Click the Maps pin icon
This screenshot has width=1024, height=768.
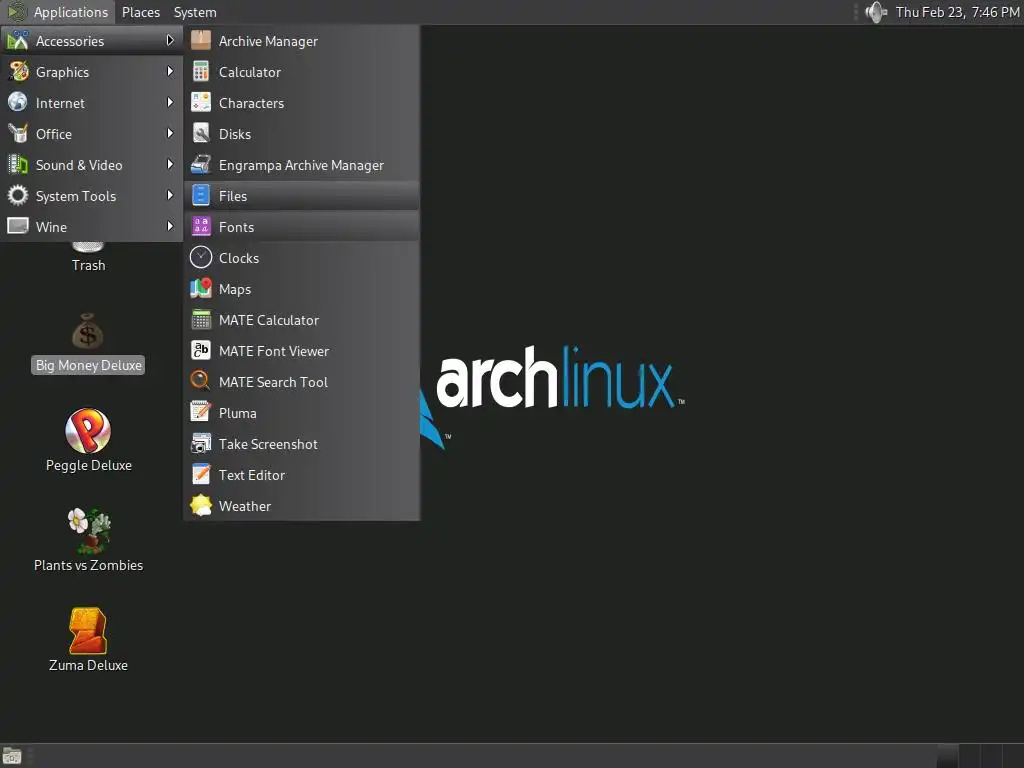[x=201, y=289]
